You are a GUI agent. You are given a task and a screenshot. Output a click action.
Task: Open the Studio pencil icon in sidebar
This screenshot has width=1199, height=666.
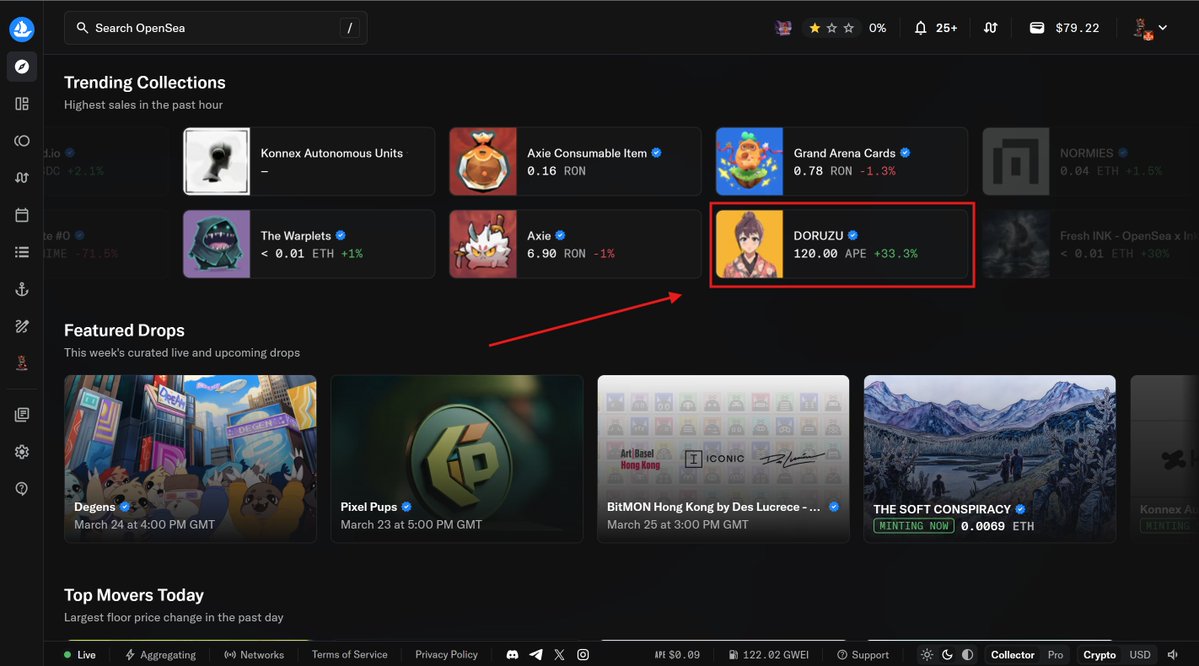click(21, 327)
